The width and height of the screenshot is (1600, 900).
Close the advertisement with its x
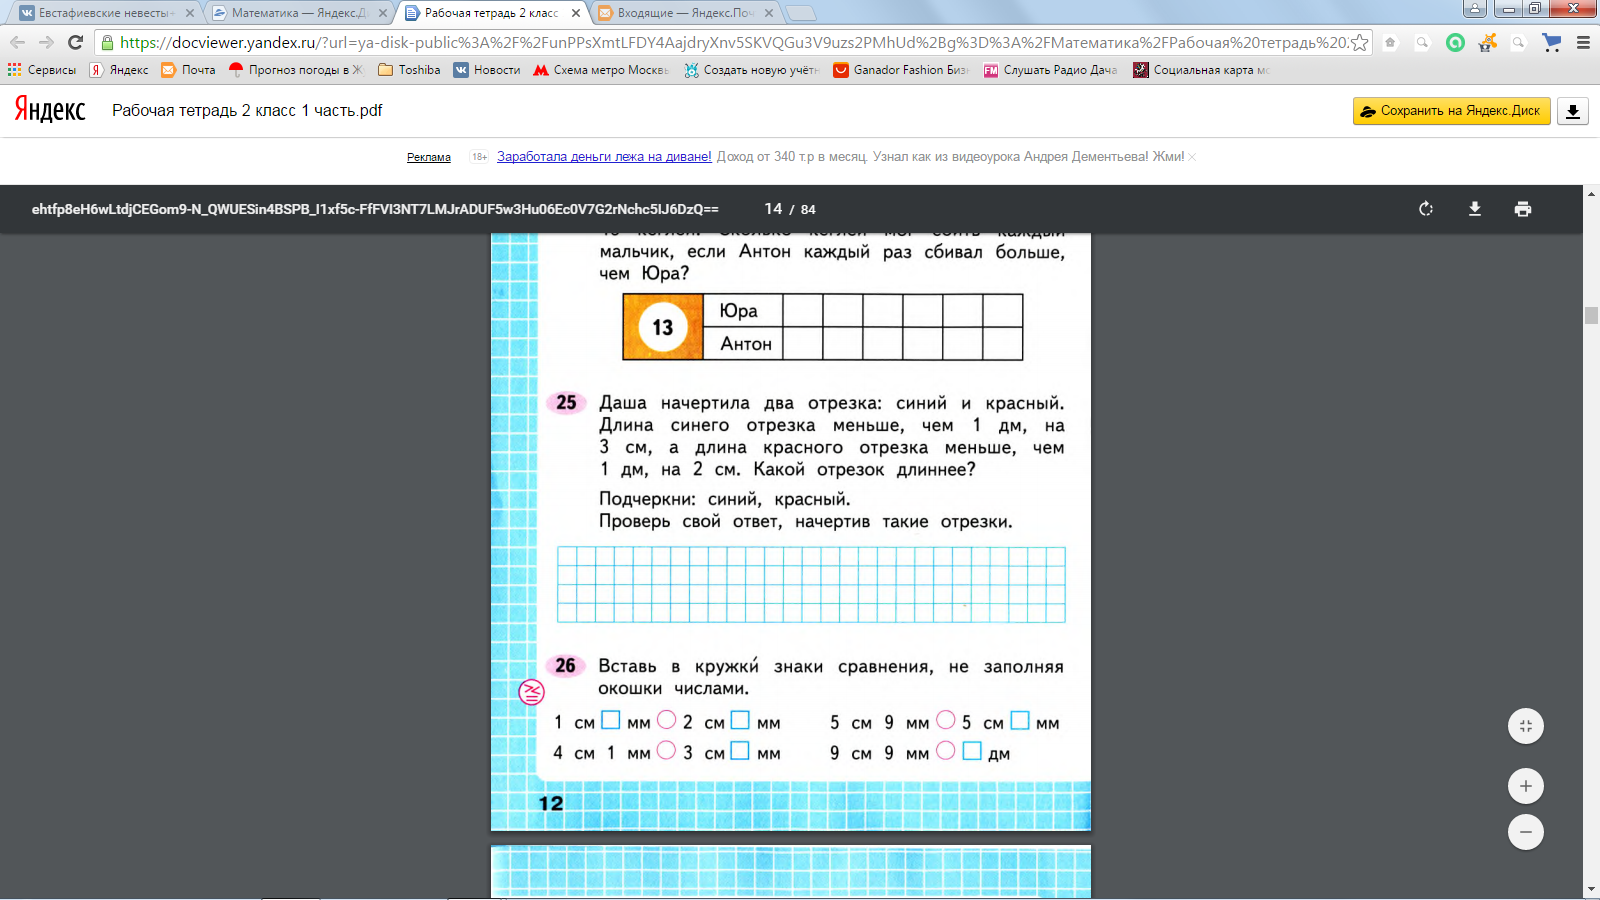click(x=1192, y=157)
